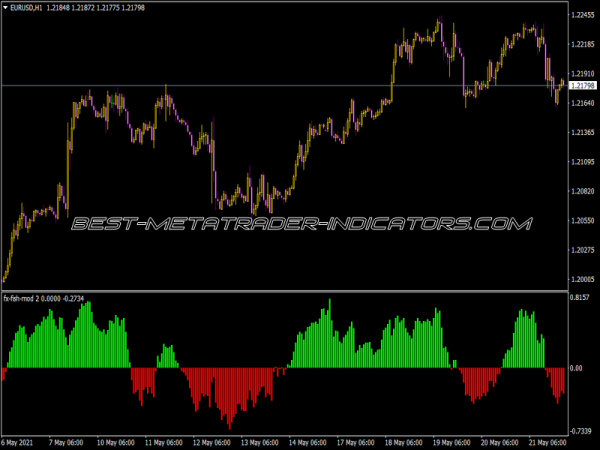Viewport: 600px width, 450px height.
Task: Click the 1.21095 price axis label
Action: tap(582, 162)
